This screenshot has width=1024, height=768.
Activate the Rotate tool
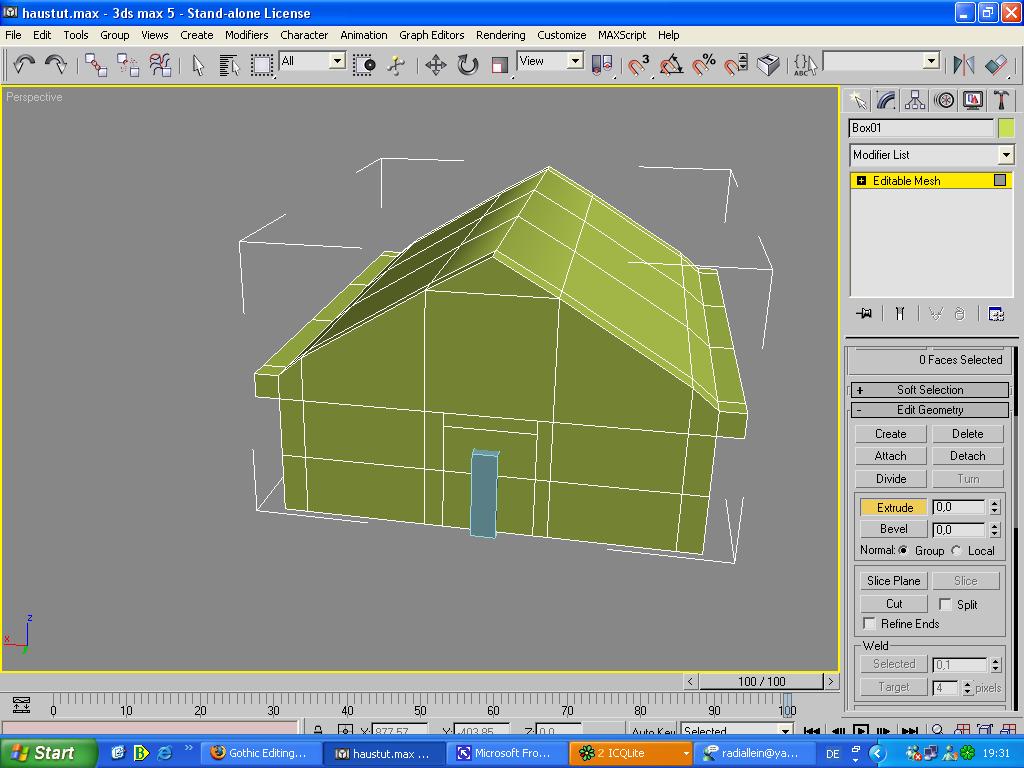(x=468, y=65)
